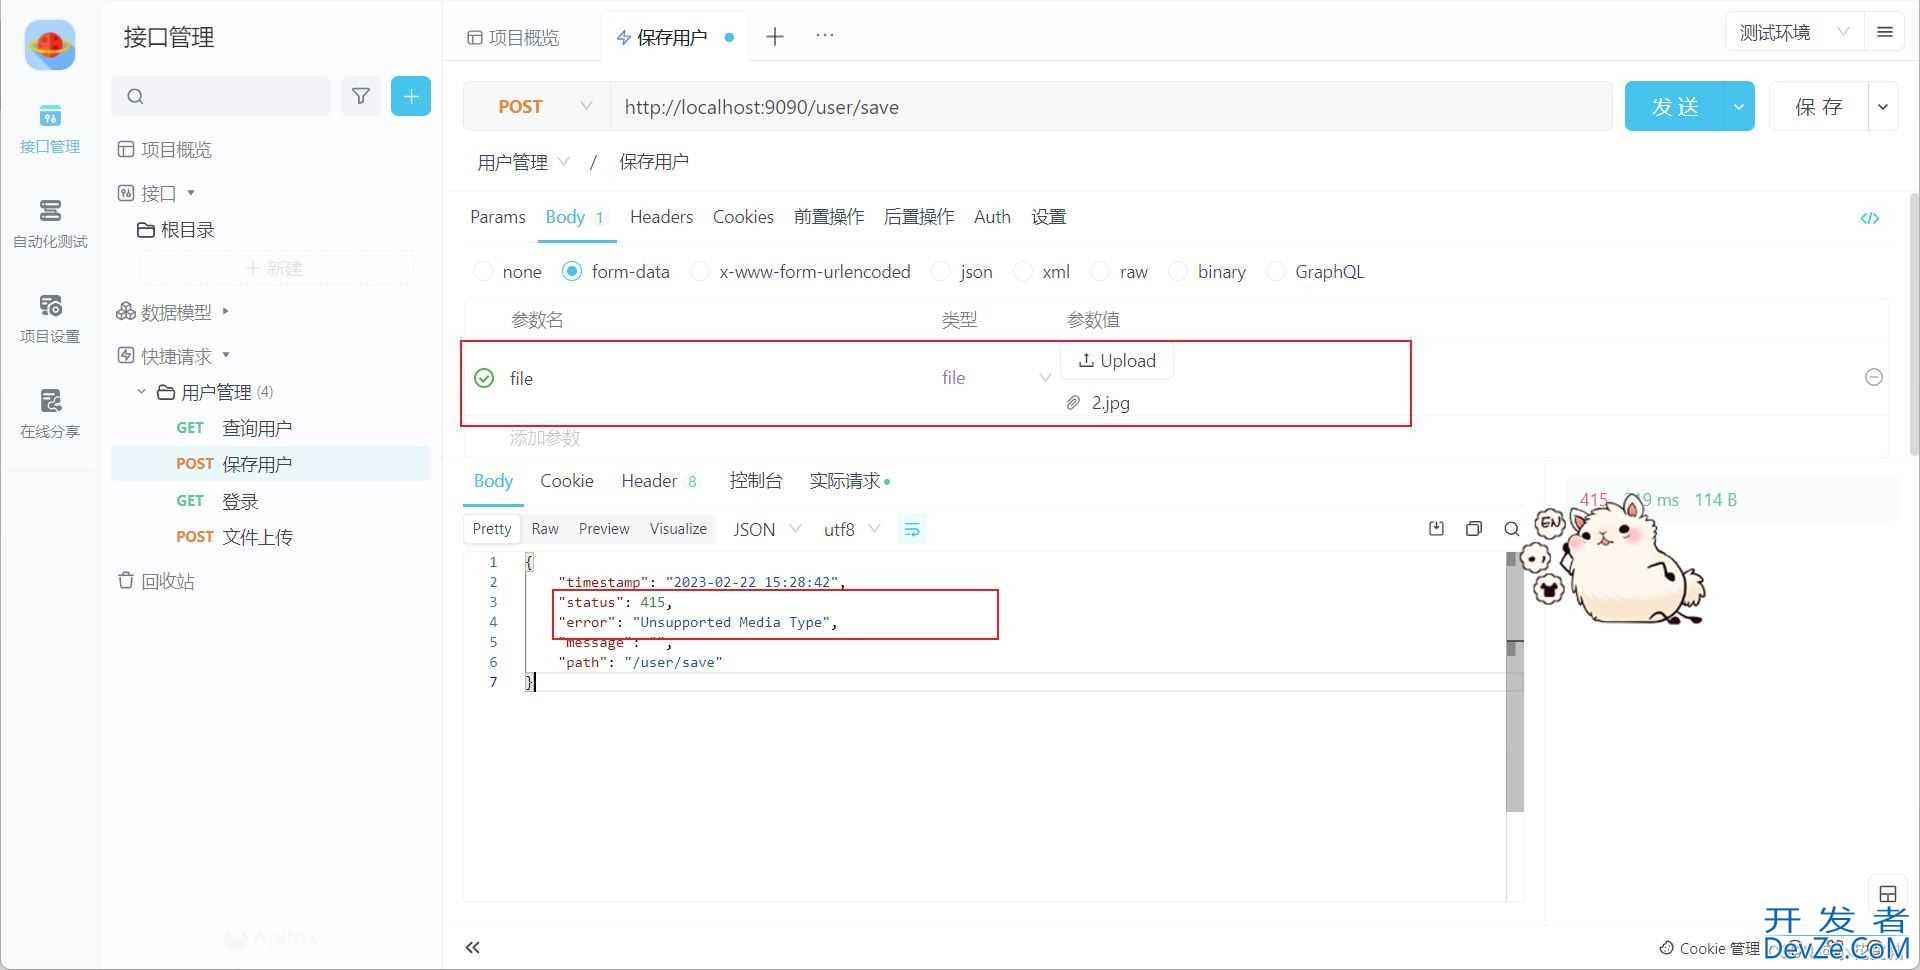
Task: Click the filter funnel icon
Action: point(361,96)
